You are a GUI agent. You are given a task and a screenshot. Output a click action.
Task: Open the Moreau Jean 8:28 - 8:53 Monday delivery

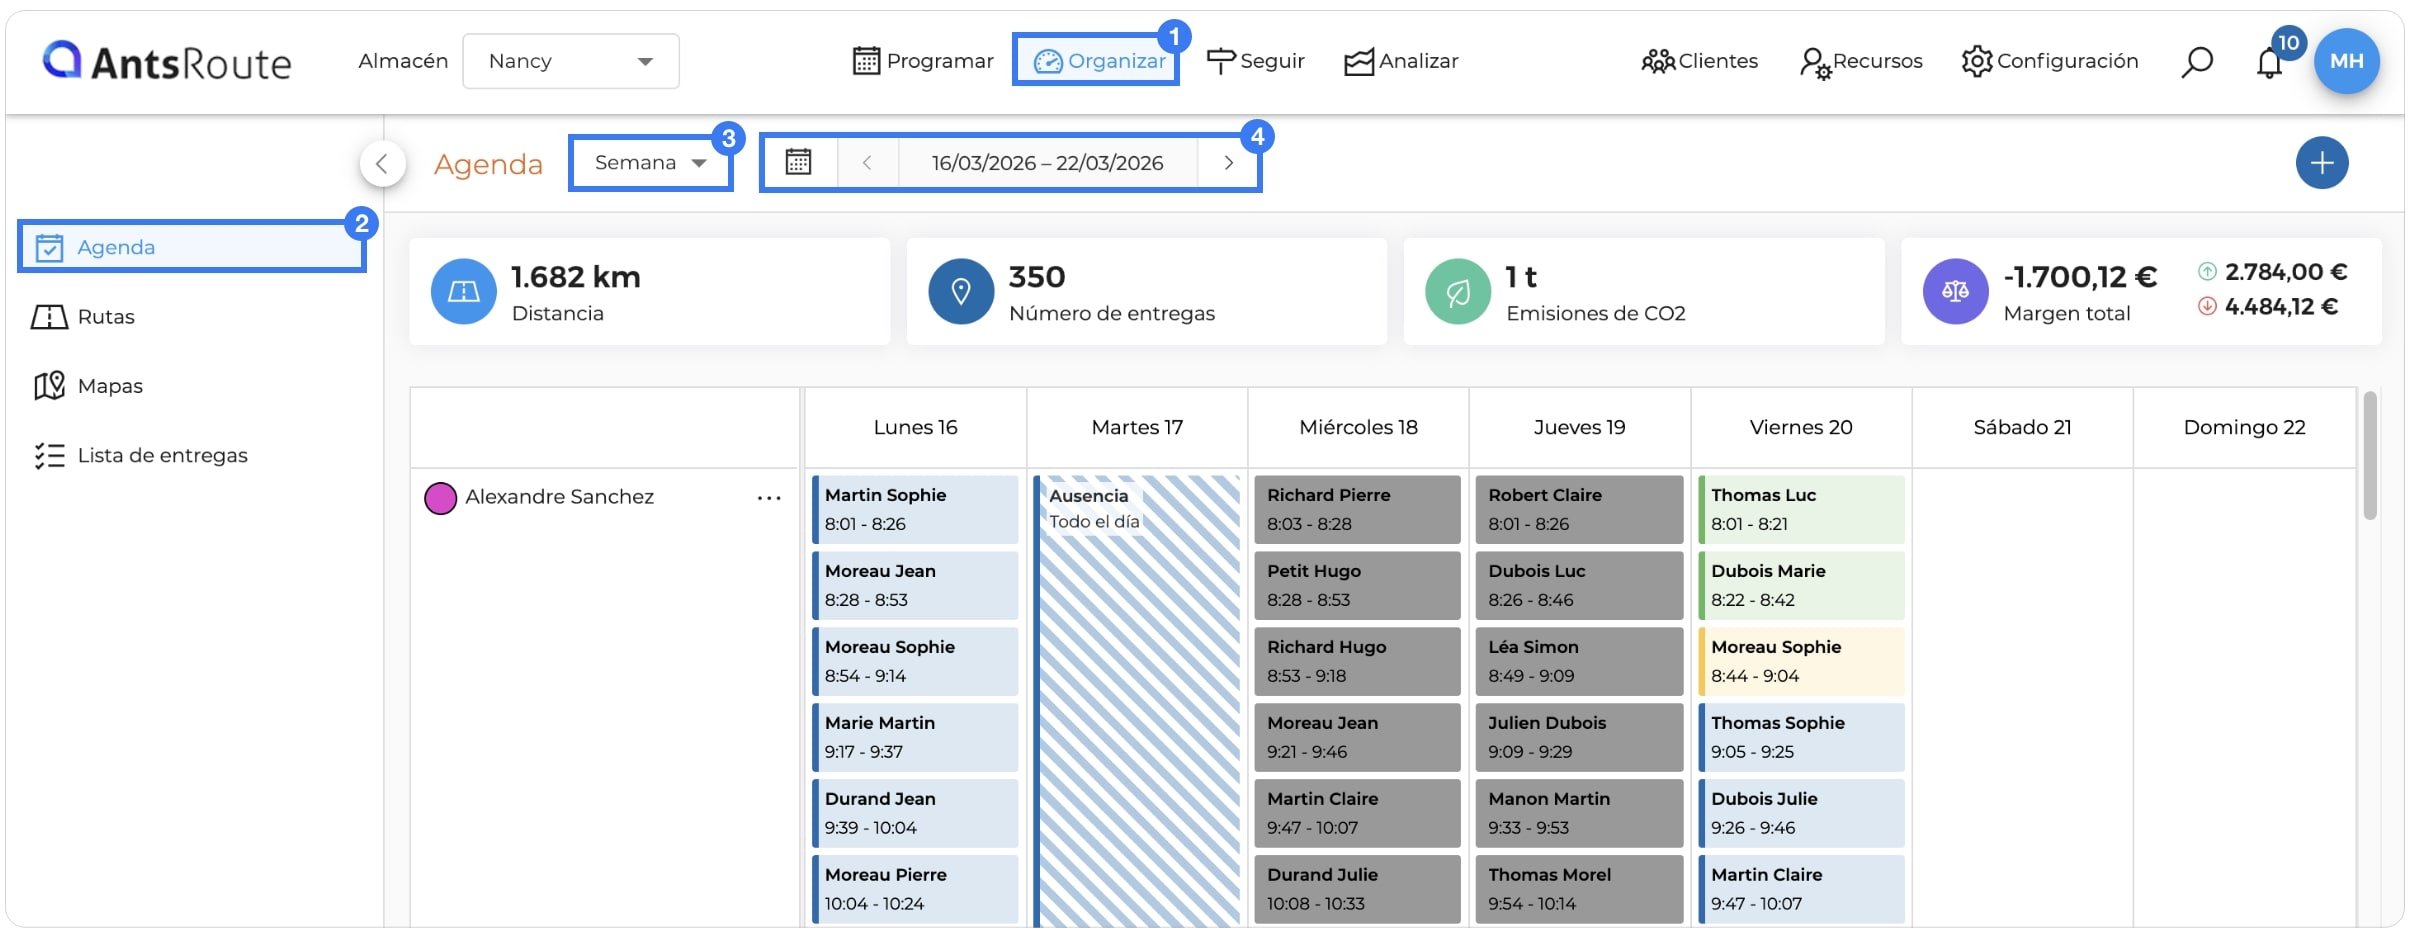[x=915, y=585]
